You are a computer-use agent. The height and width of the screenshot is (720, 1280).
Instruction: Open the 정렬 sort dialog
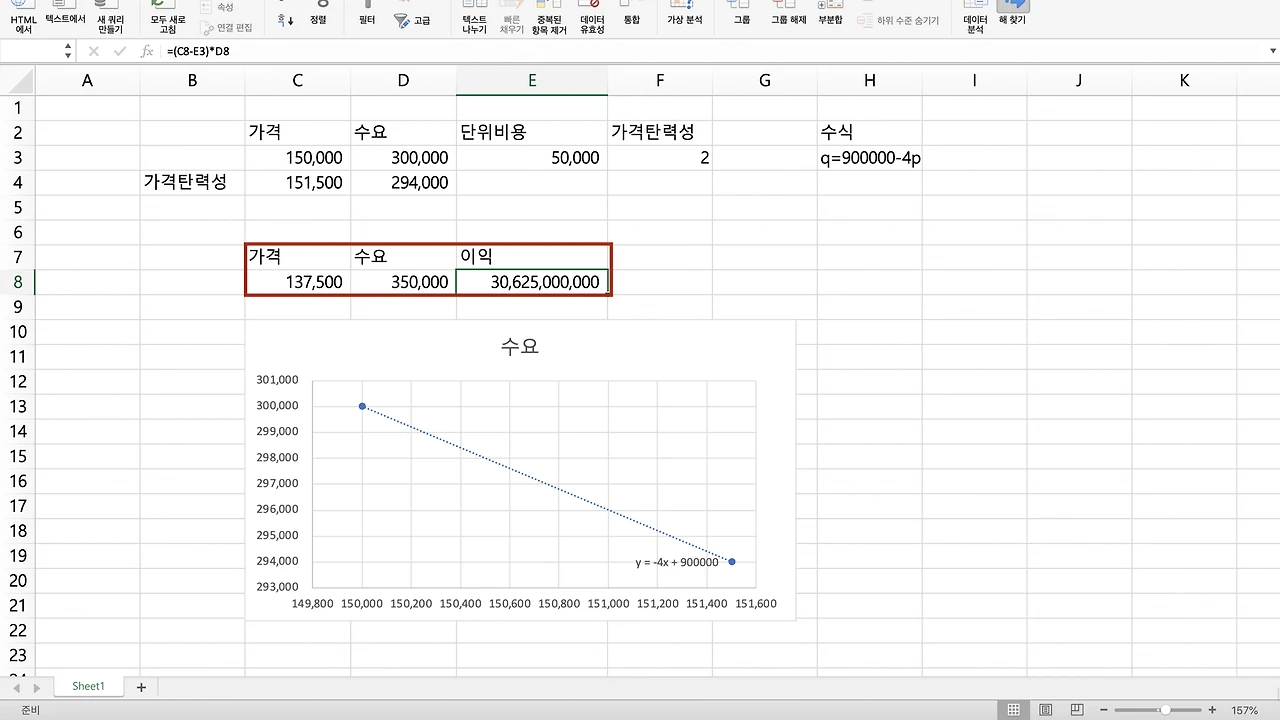(318, 15)
